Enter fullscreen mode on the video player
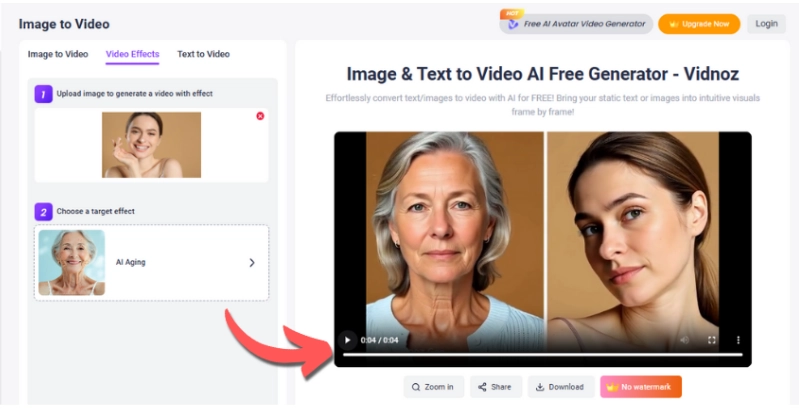 point(712,340)
